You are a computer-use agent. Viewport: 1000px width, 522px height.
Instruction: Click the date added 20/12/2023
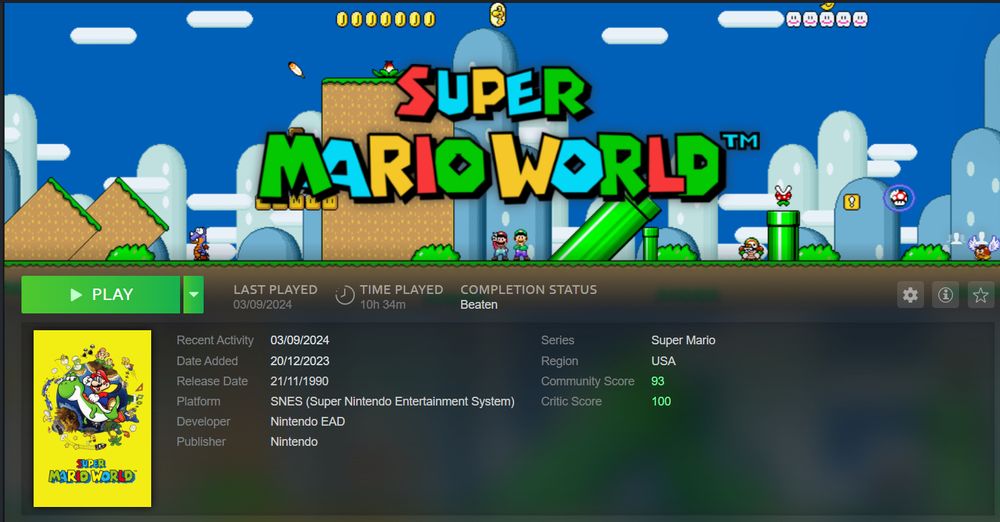(300, 361)
